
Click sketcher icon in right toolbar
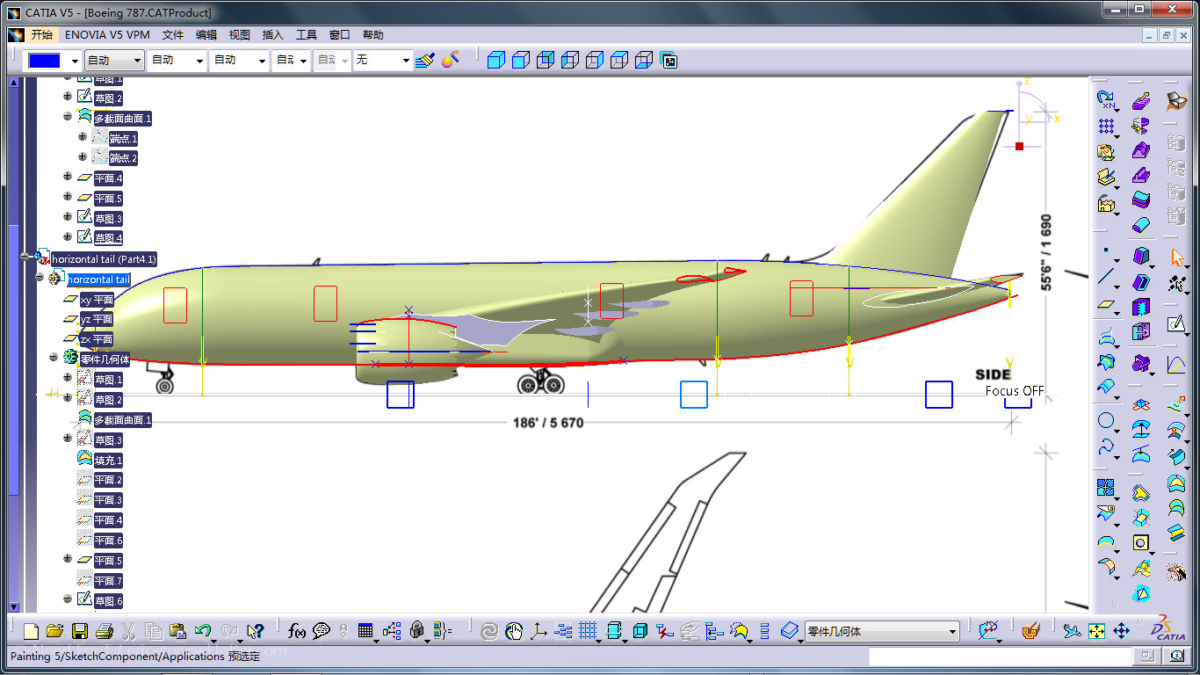(x=1176, y=323)
